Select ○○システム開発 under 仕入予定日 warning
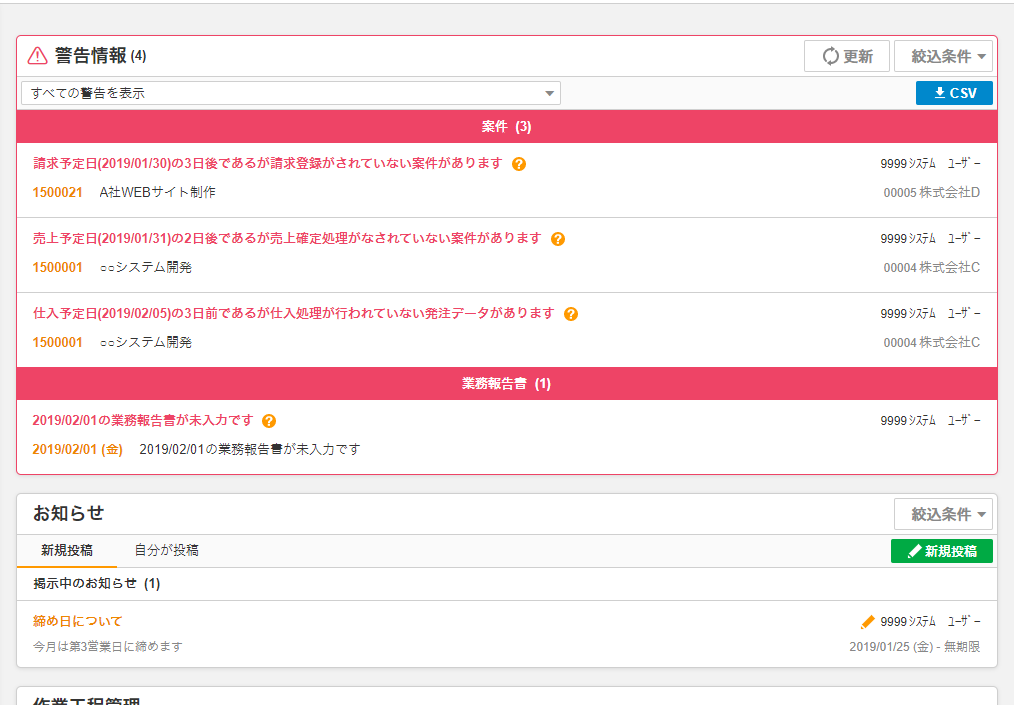This screenshot has height=705, width=1014. 146,342
